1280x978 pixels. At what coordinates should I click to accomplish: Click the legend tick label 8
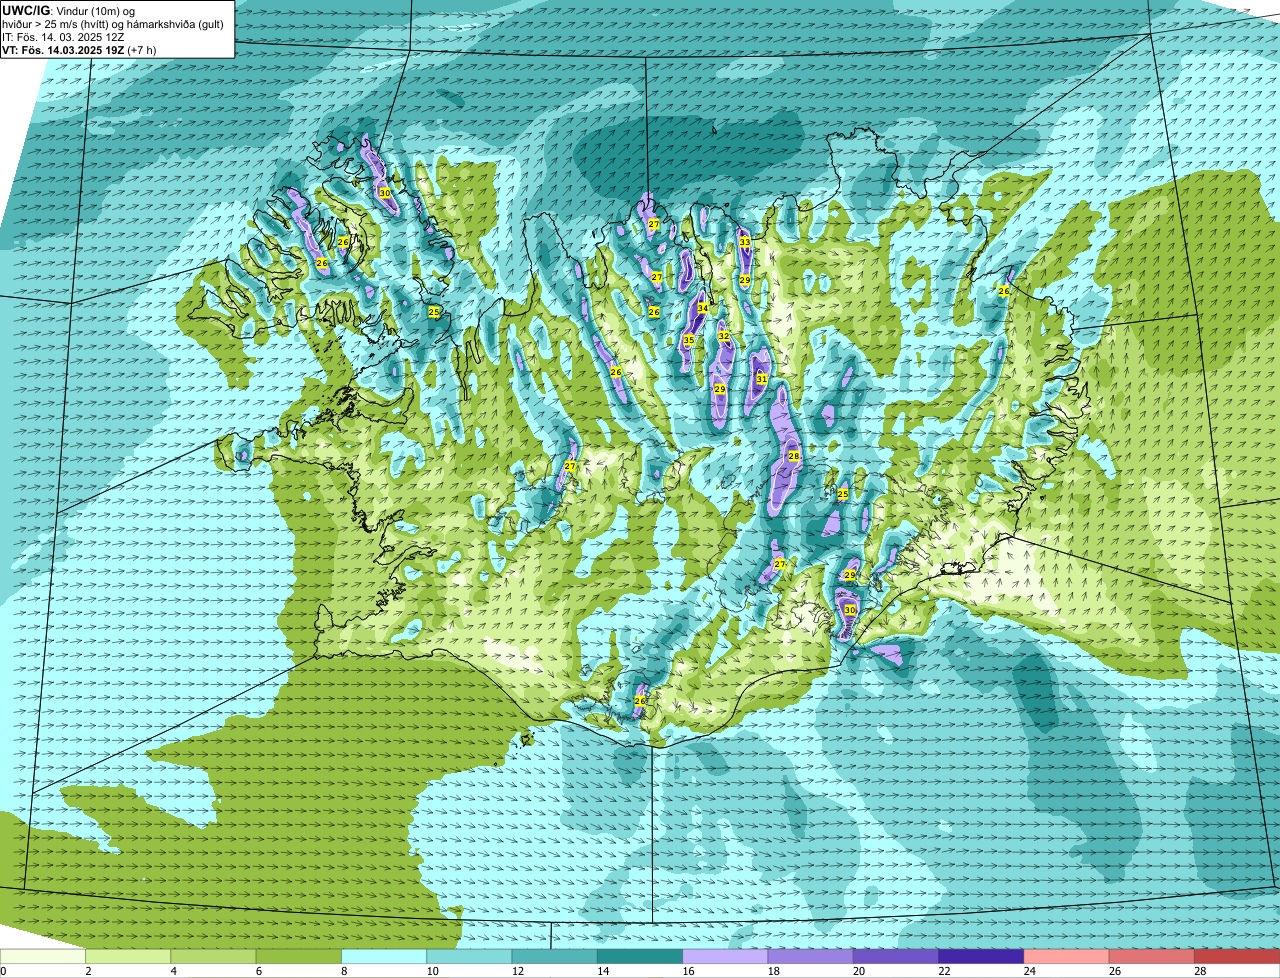pos(345,971)
